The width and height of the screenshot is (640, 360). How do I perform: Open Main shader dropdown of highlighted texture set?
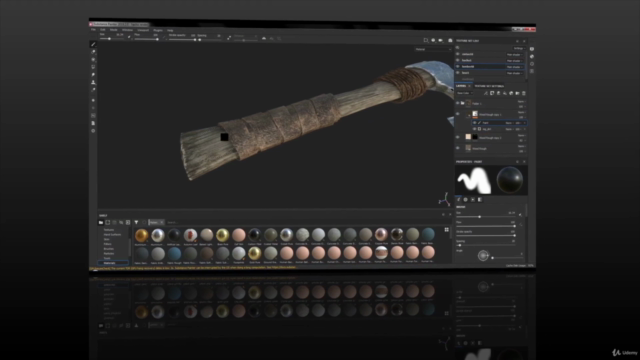pos(515,67)
